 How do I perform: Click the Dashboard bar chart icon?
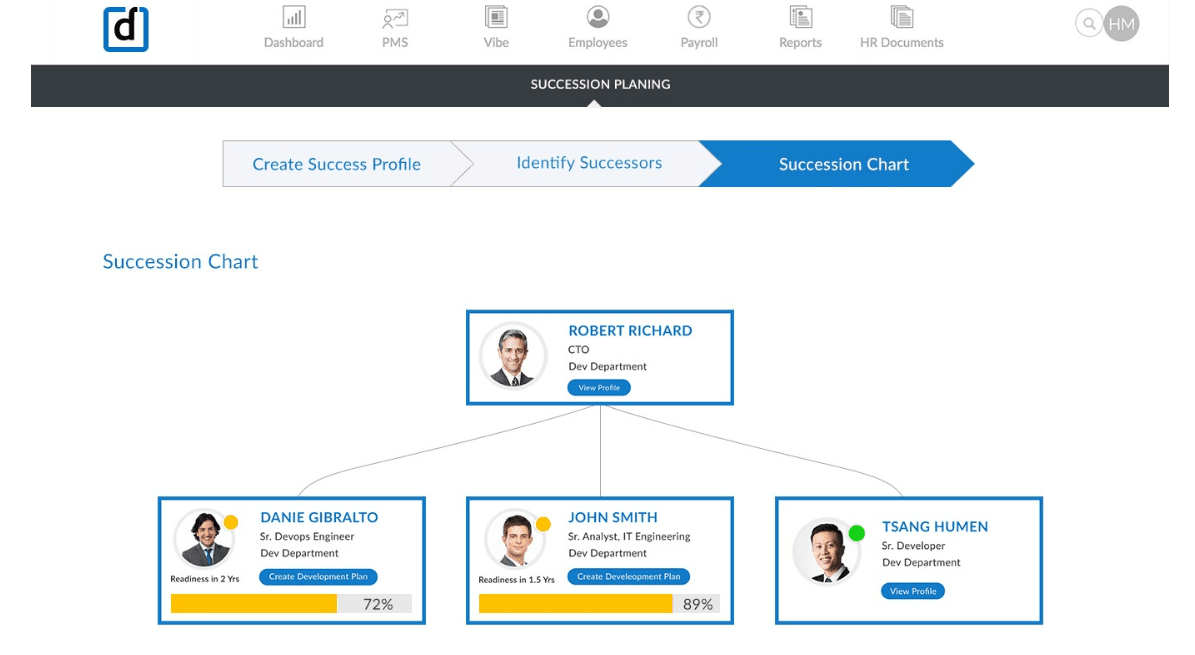coord(293,18)
